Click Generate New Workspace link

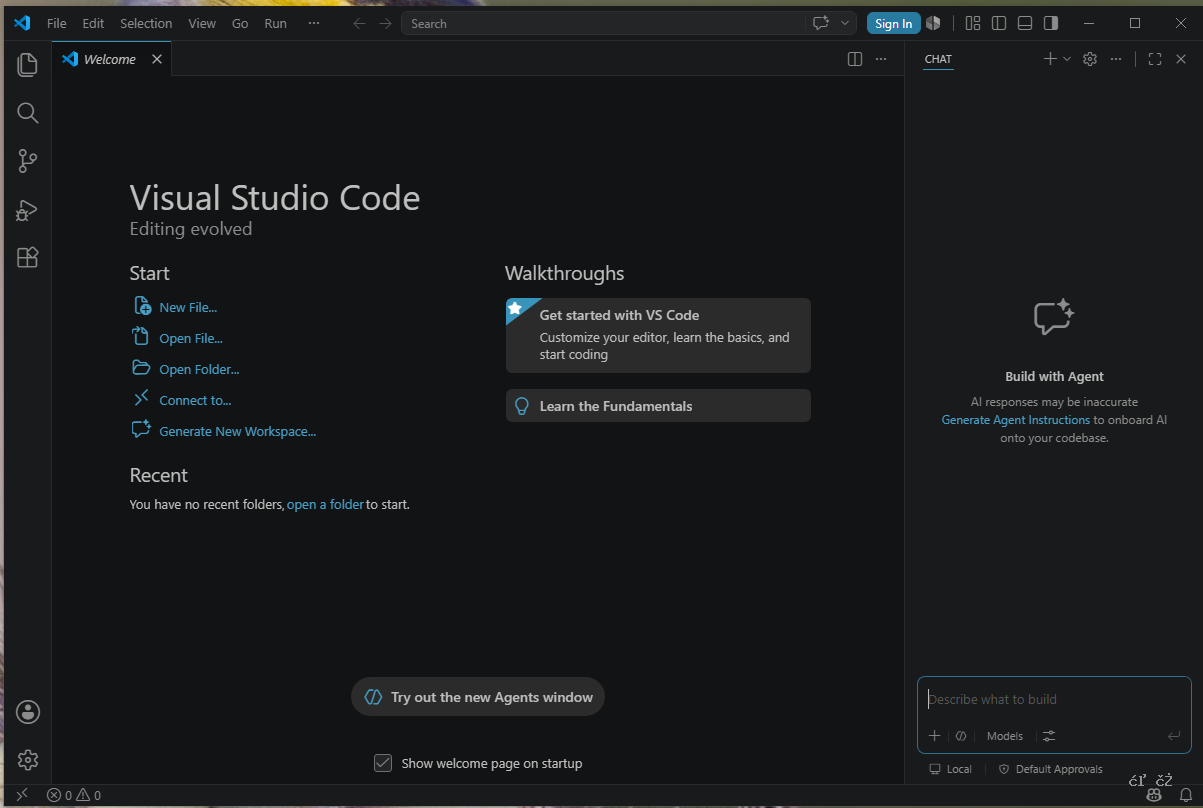pos(237,431)
